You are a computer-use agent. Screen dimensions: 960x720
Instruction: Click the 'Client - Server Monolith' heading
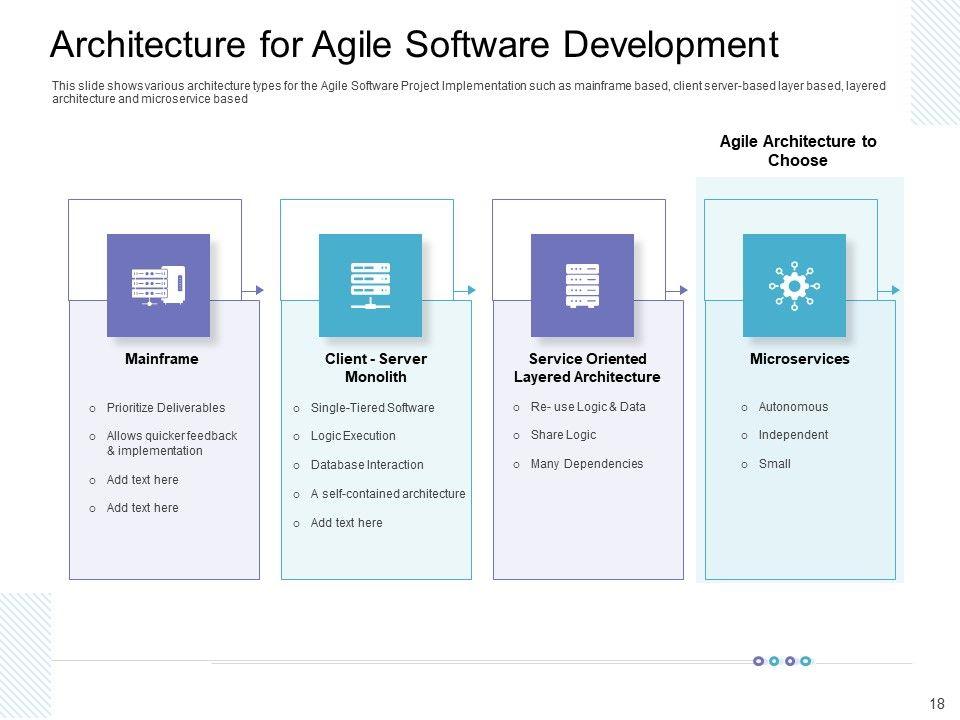[375, 368]
